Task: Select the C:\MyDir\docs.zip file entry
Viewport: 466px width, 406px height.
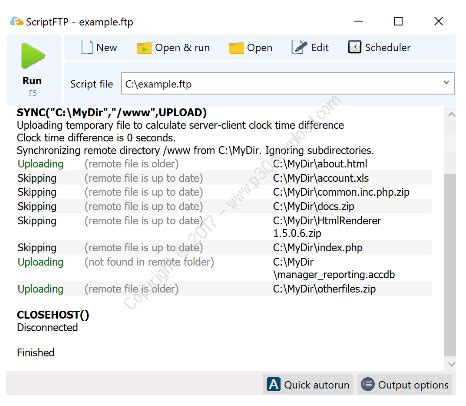Action: click(314, 206)
